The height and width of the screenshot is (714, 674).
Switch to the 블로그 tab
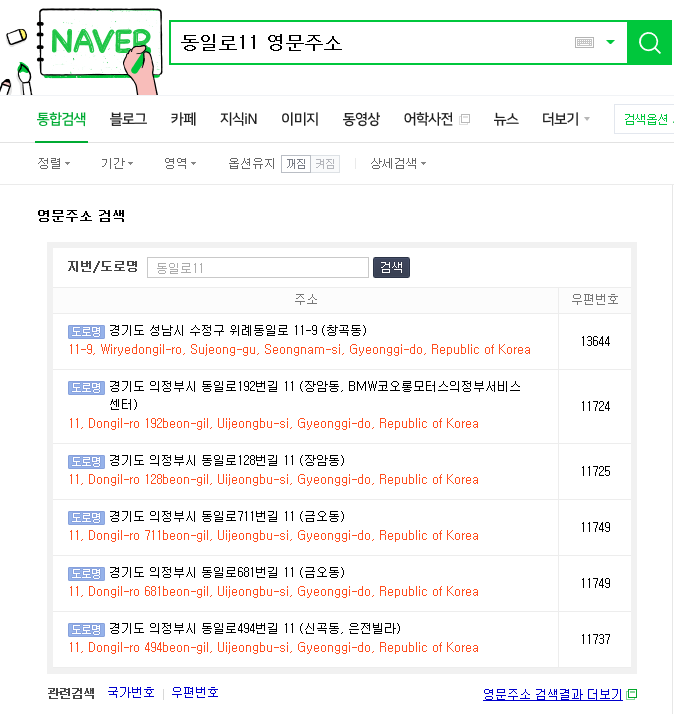[x=128, y=119]
